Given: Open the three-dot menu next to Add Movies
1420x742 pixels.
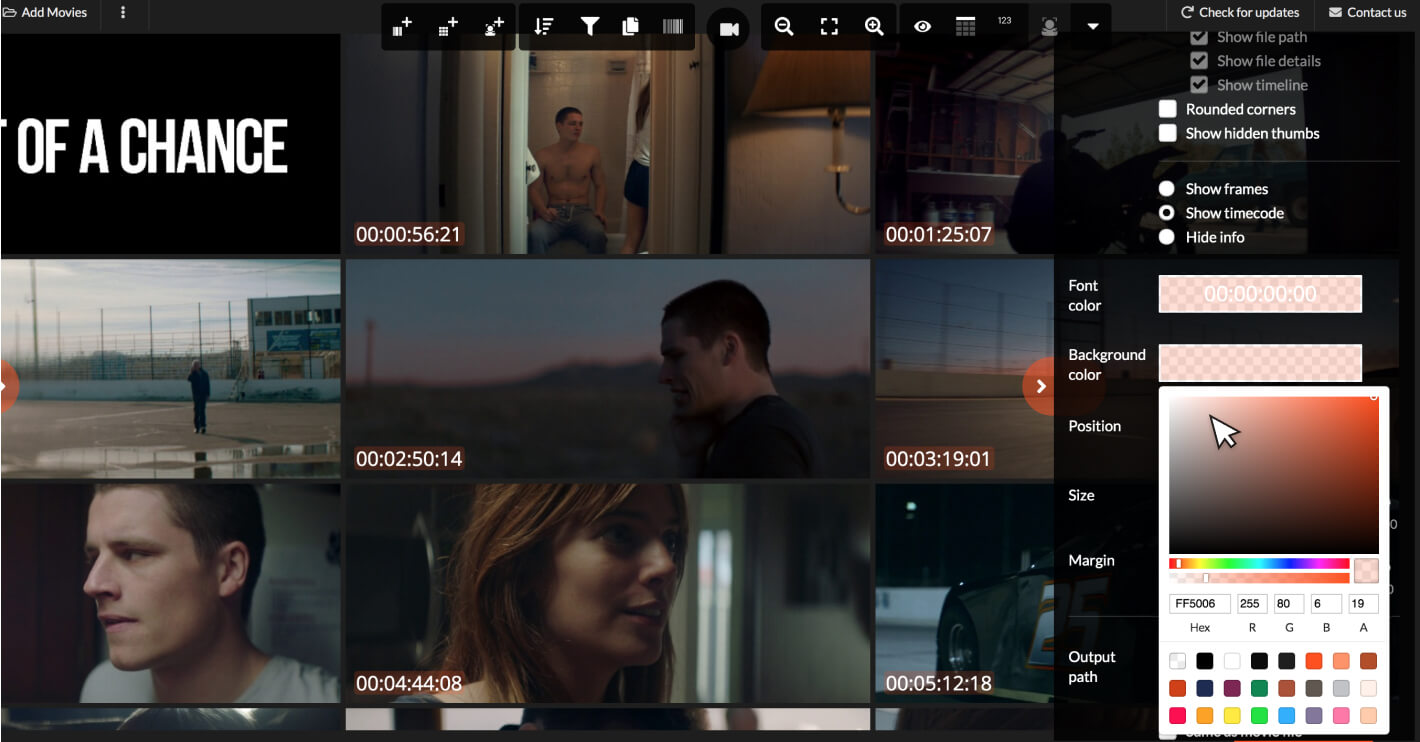Looking at the screenshot, I should click(x=123, y=12).
